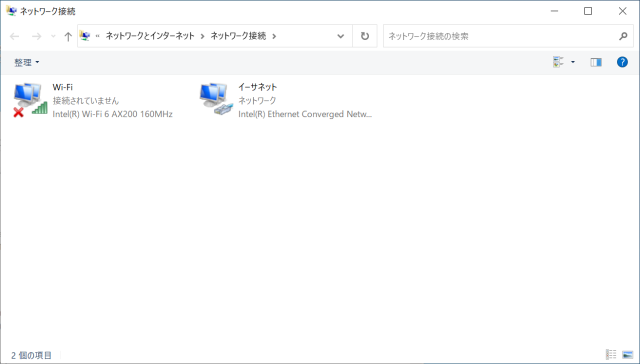
Task: Click the Wi-Fi connection name
Action: (x=62, y=87)
